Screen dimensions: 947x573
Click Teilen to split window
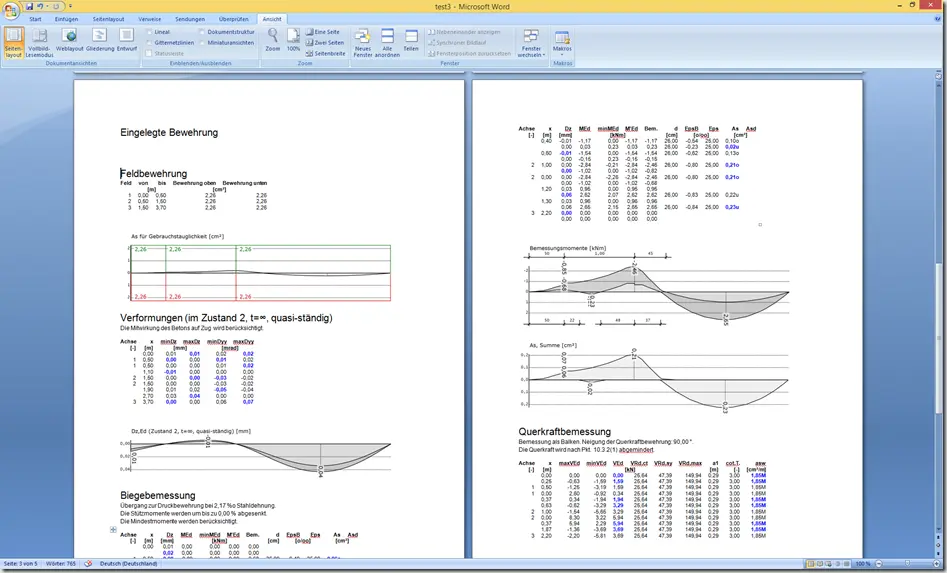(411, 40)
